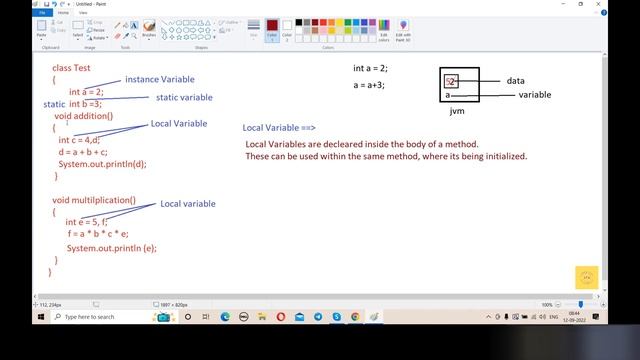Click the zoom out minus button
Image resolution: width=640 pixels, height=360 pixels.
click(558, 304)
